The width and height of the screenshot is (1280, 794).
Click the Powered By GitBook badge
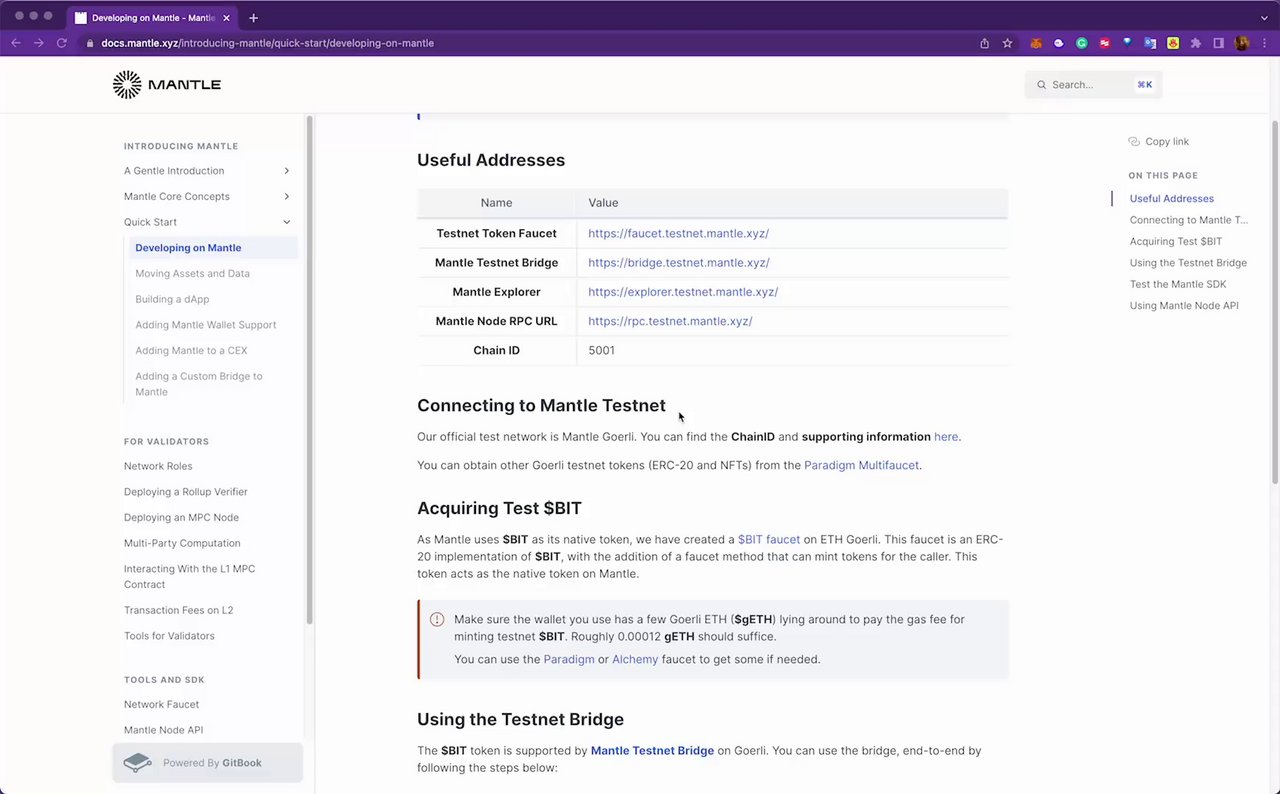point(207,763)
